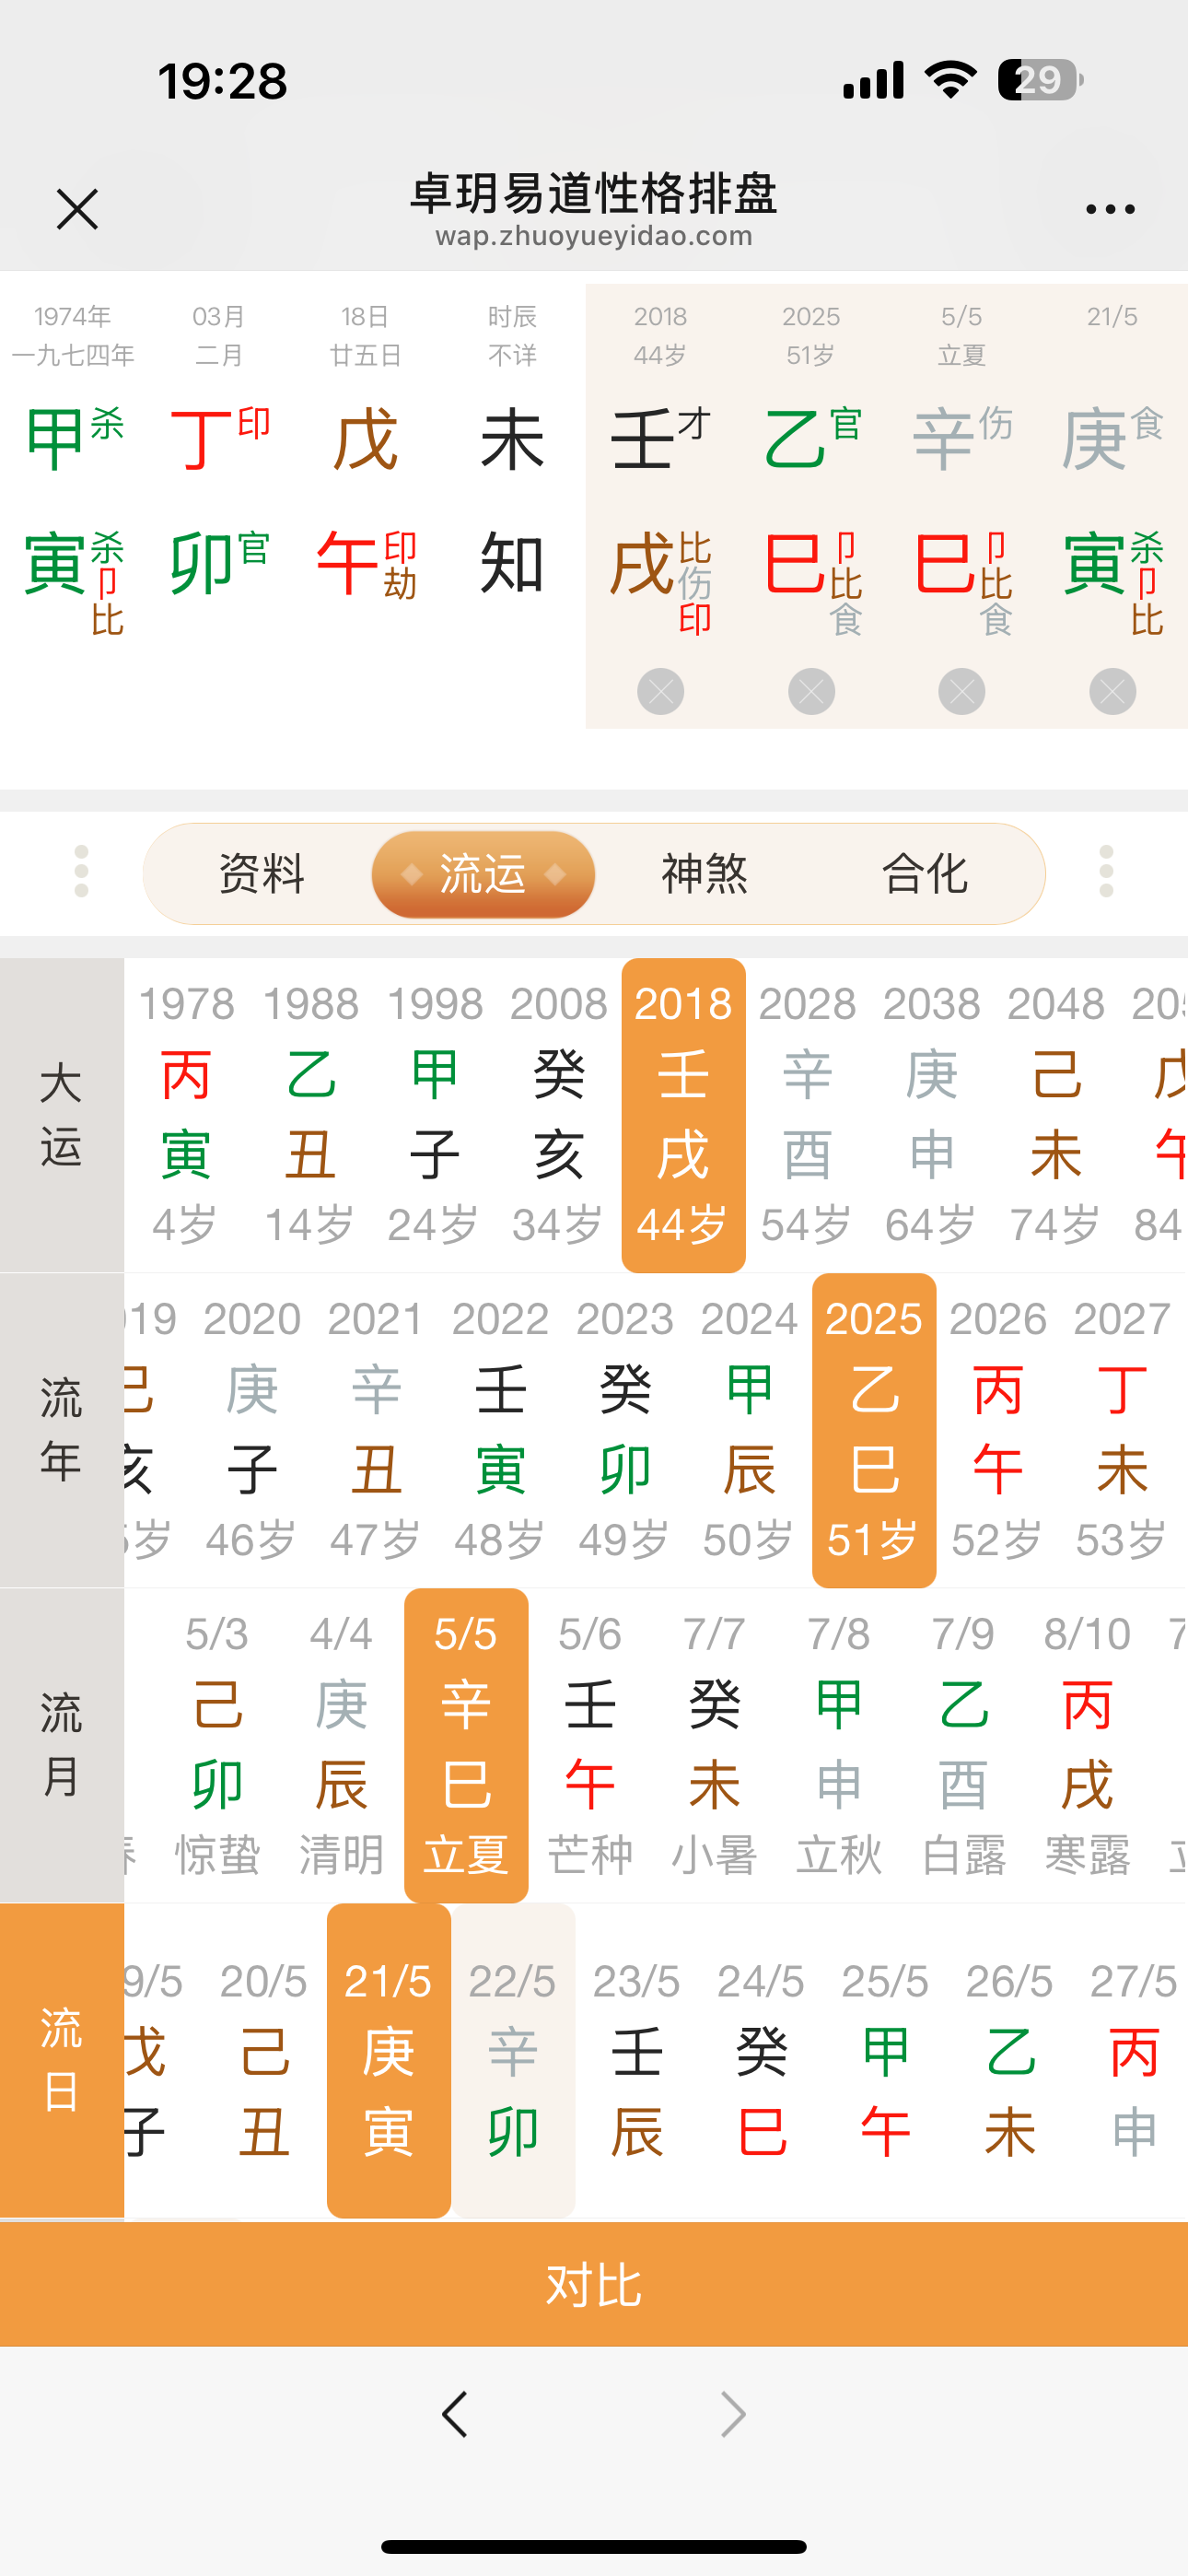Select the 2026 丙午 流年 year
The image size is (1188, 2576).
[997, 1429]
